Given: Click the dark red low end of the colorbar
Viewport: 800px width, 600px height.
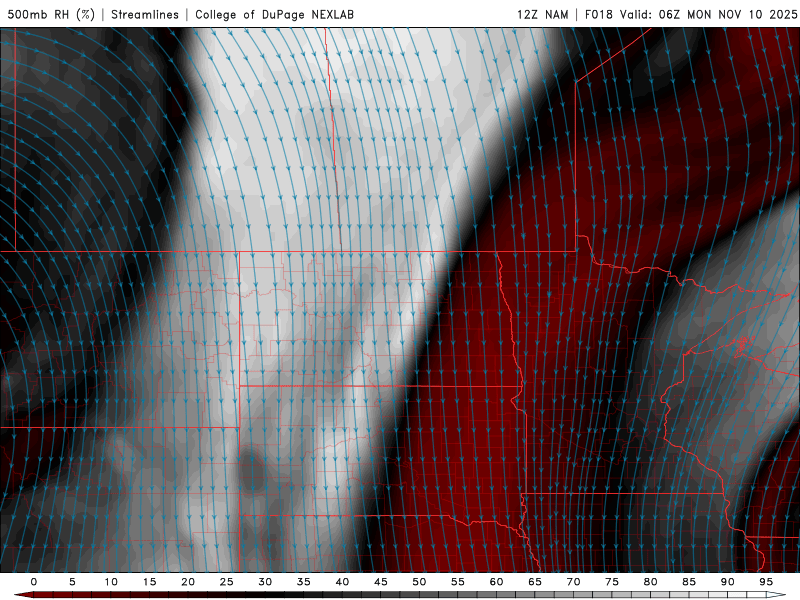Looking at the screenshot, I should tap(23, 595).
